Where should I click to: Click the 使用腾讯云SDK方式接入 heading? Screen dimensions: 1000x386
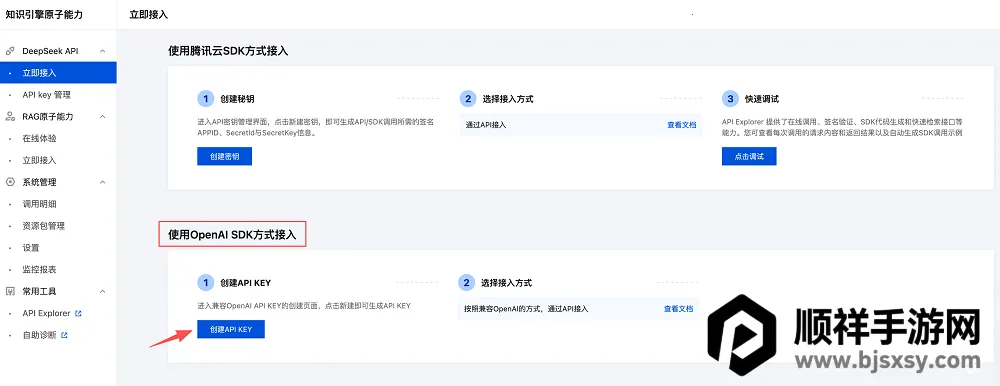point(228,51)
